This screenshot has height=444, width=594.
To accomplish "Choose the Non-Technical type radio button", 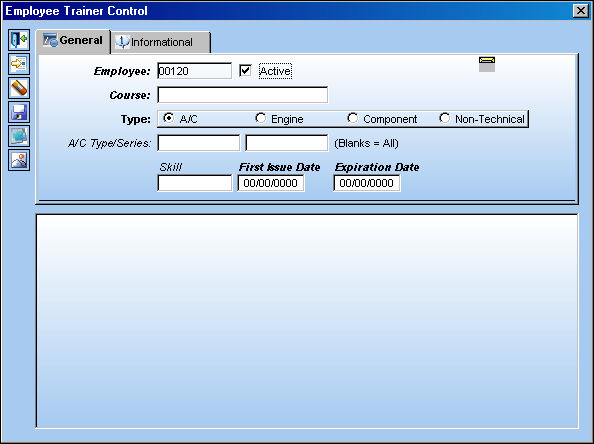I will point(444,118).
